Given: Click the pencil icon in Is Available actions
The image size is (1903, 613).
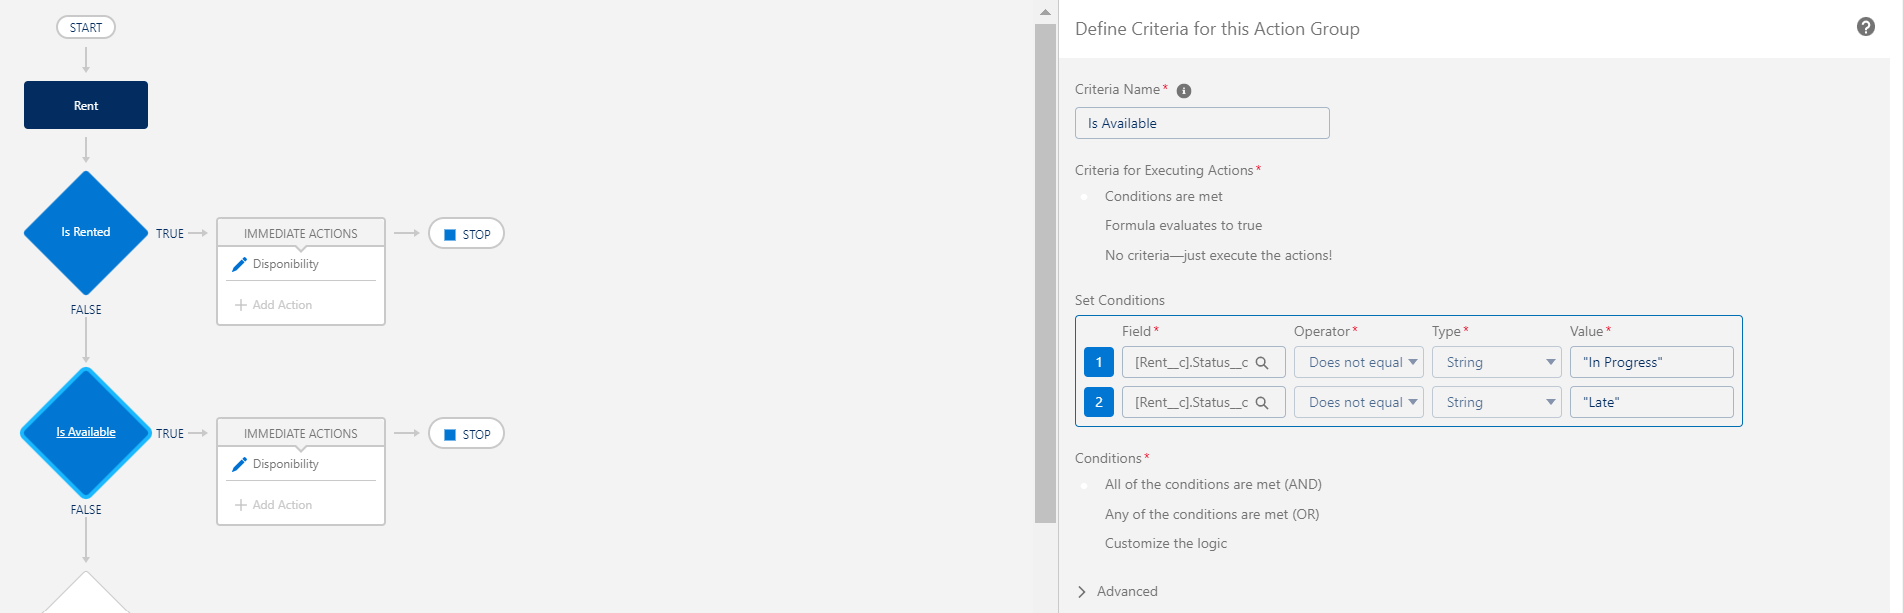Looking at the screenshot, I should (x=239, y=464).
